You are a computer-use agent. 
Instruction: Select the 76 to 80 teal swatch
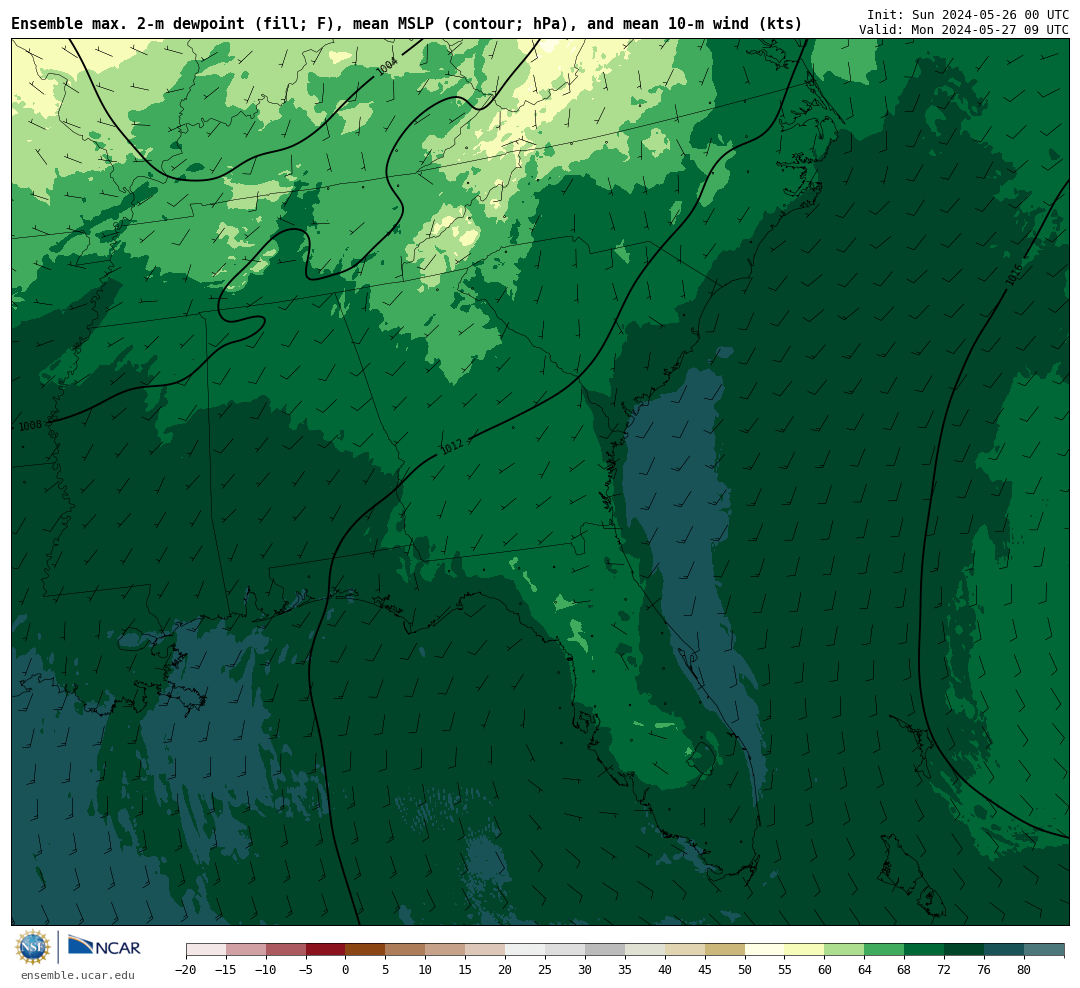[x=1004, y=949]
